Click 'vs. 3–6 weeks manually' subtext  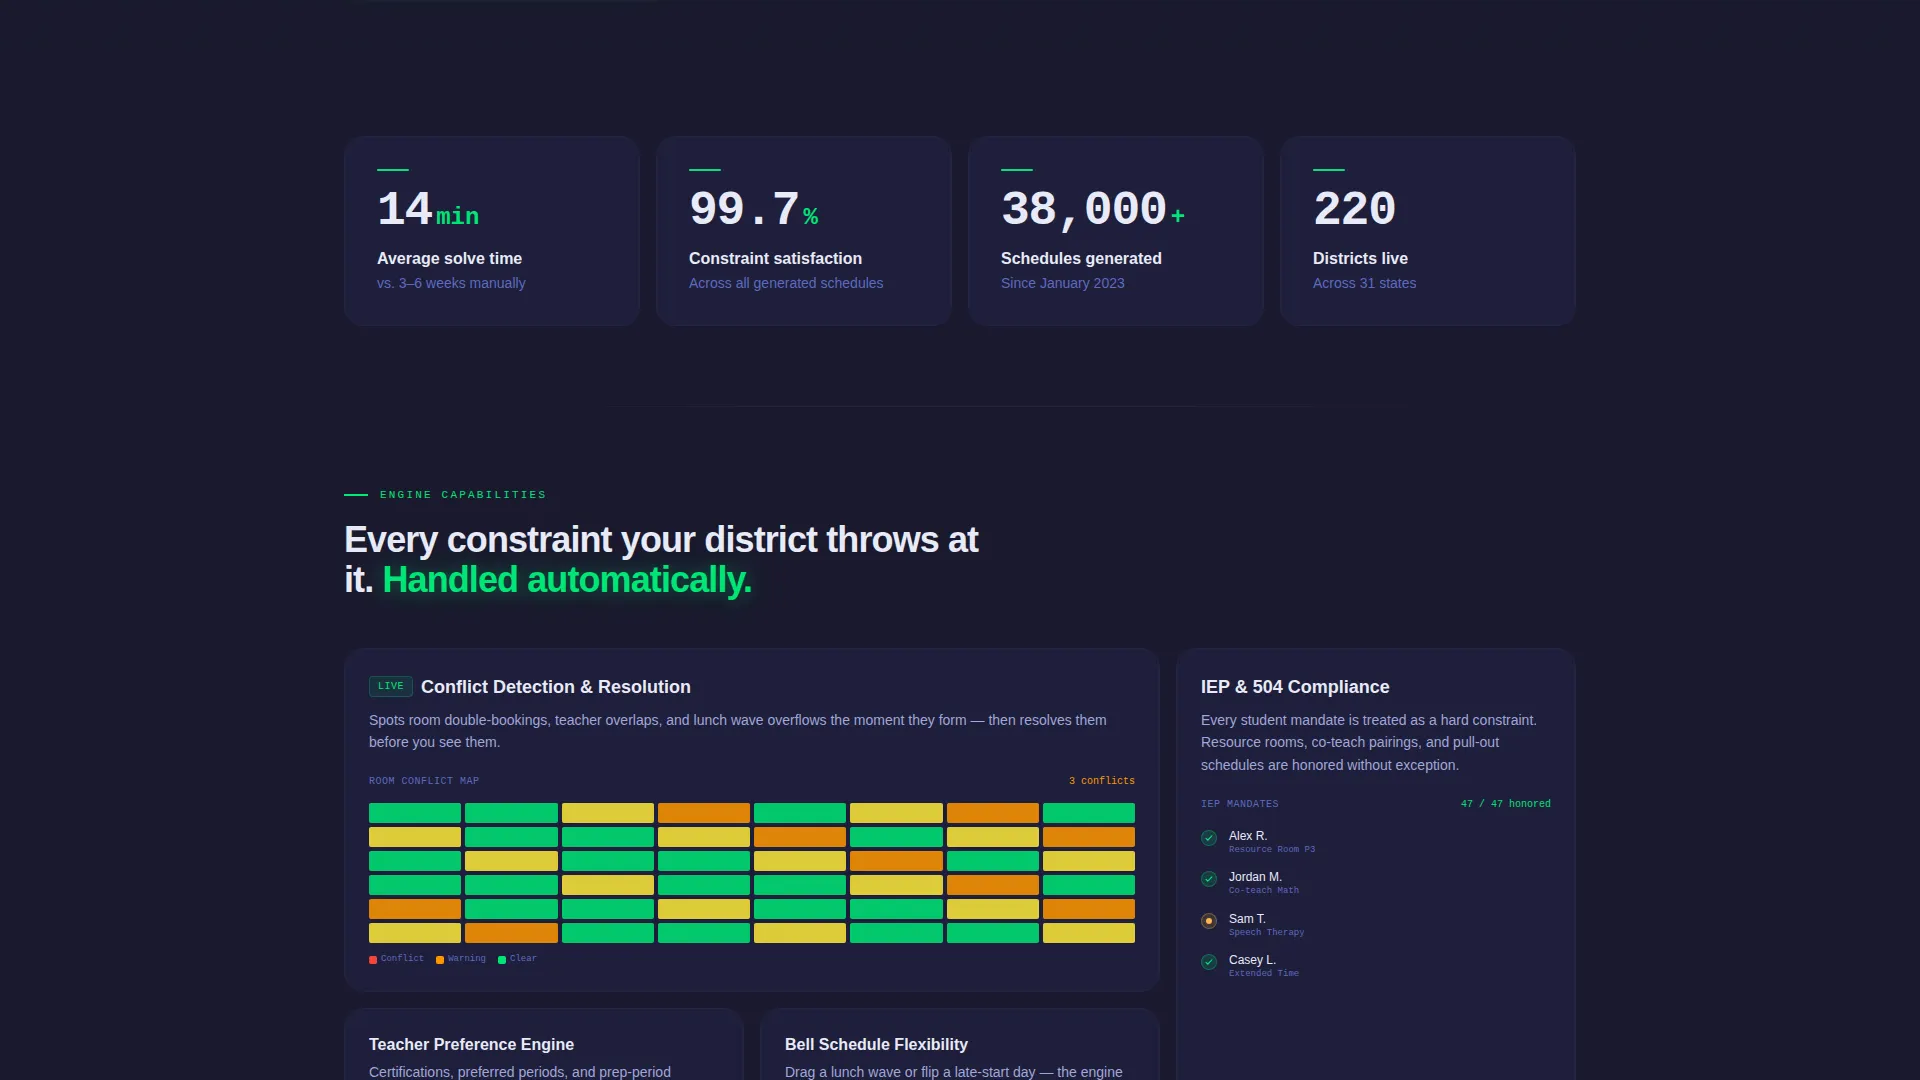[451, 283]
